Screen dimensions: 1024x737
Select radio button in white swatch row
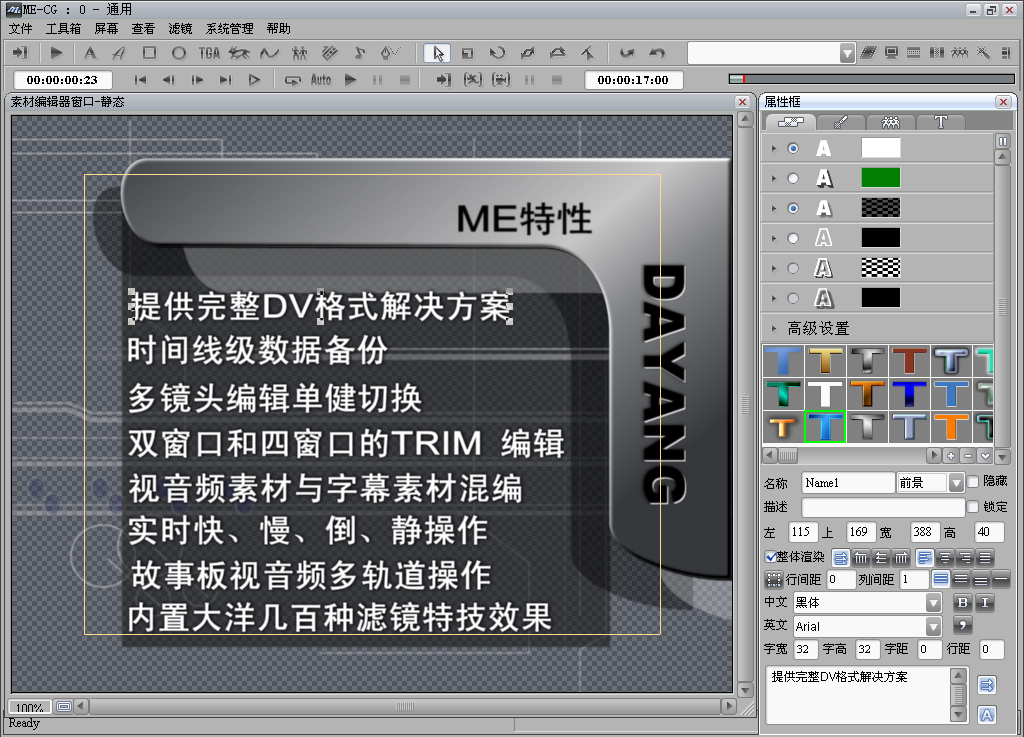click(793, 149)
